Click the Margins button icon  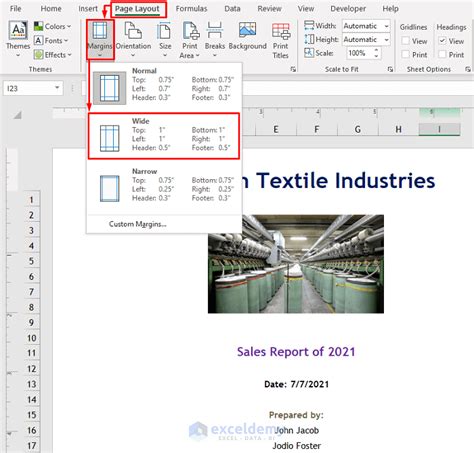[100, 31]
